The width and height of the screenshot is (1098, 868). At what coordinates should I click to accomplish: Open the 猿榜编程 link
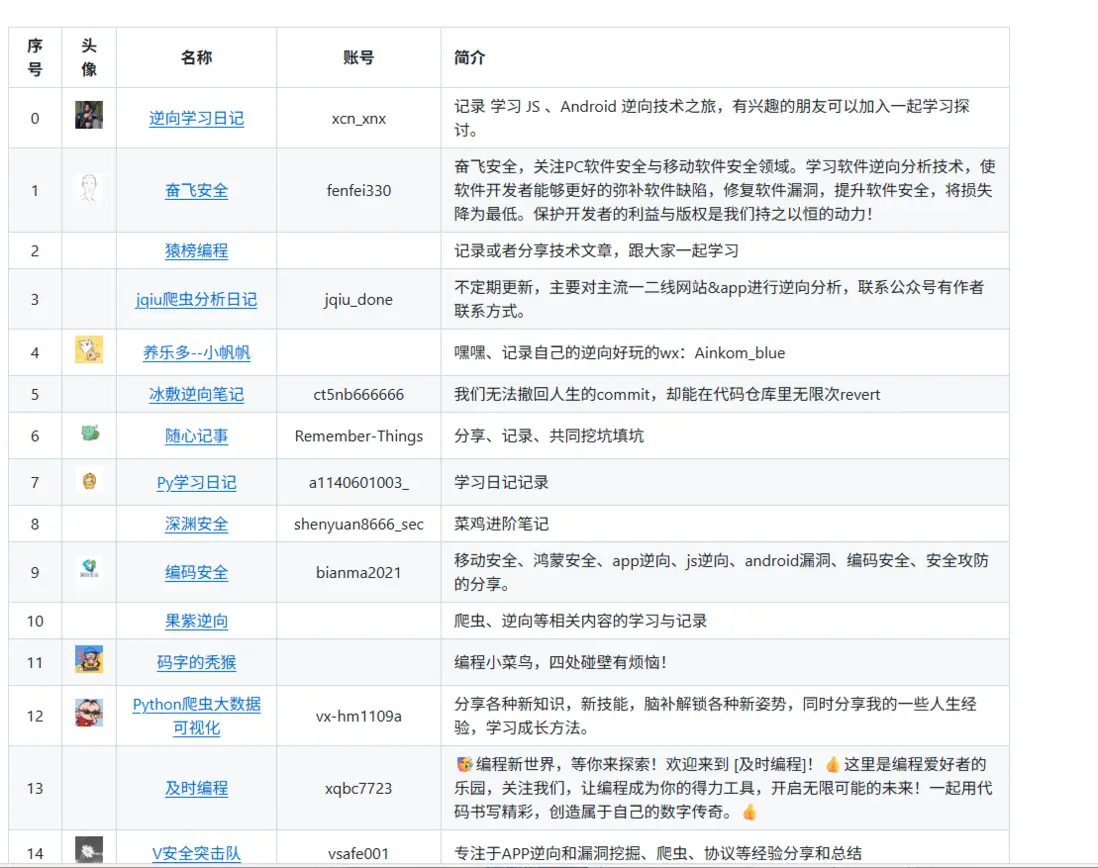pos(196,251)
